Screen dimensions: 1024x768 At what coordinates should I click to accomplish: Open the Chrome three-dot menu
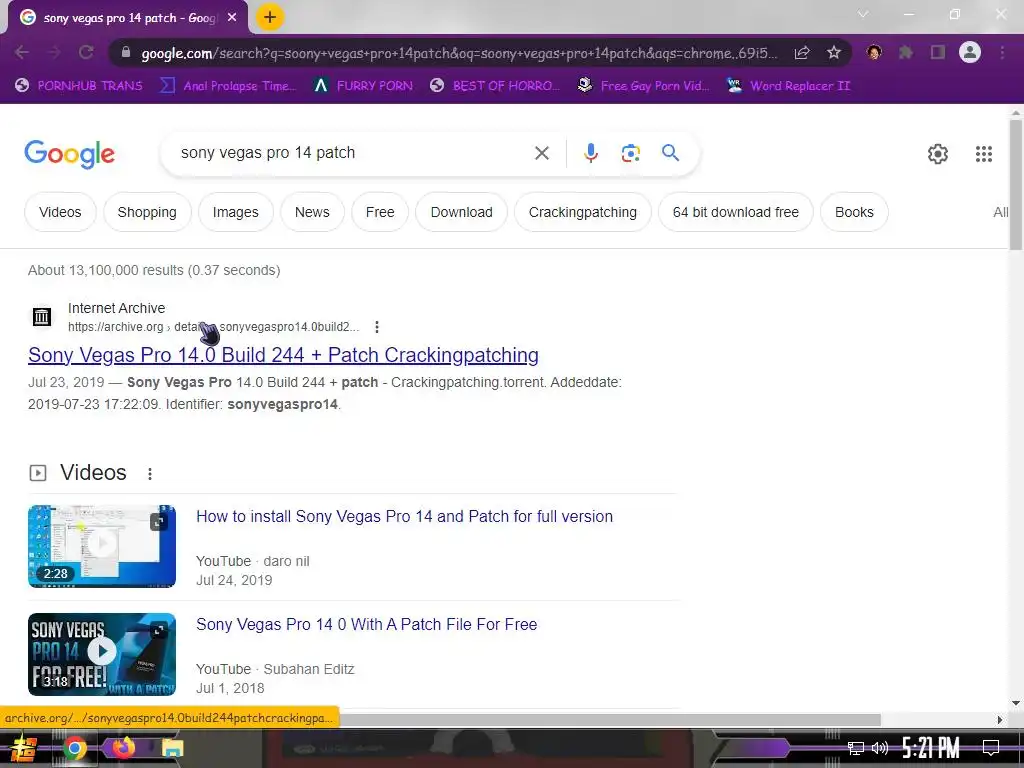[1002, 52]
